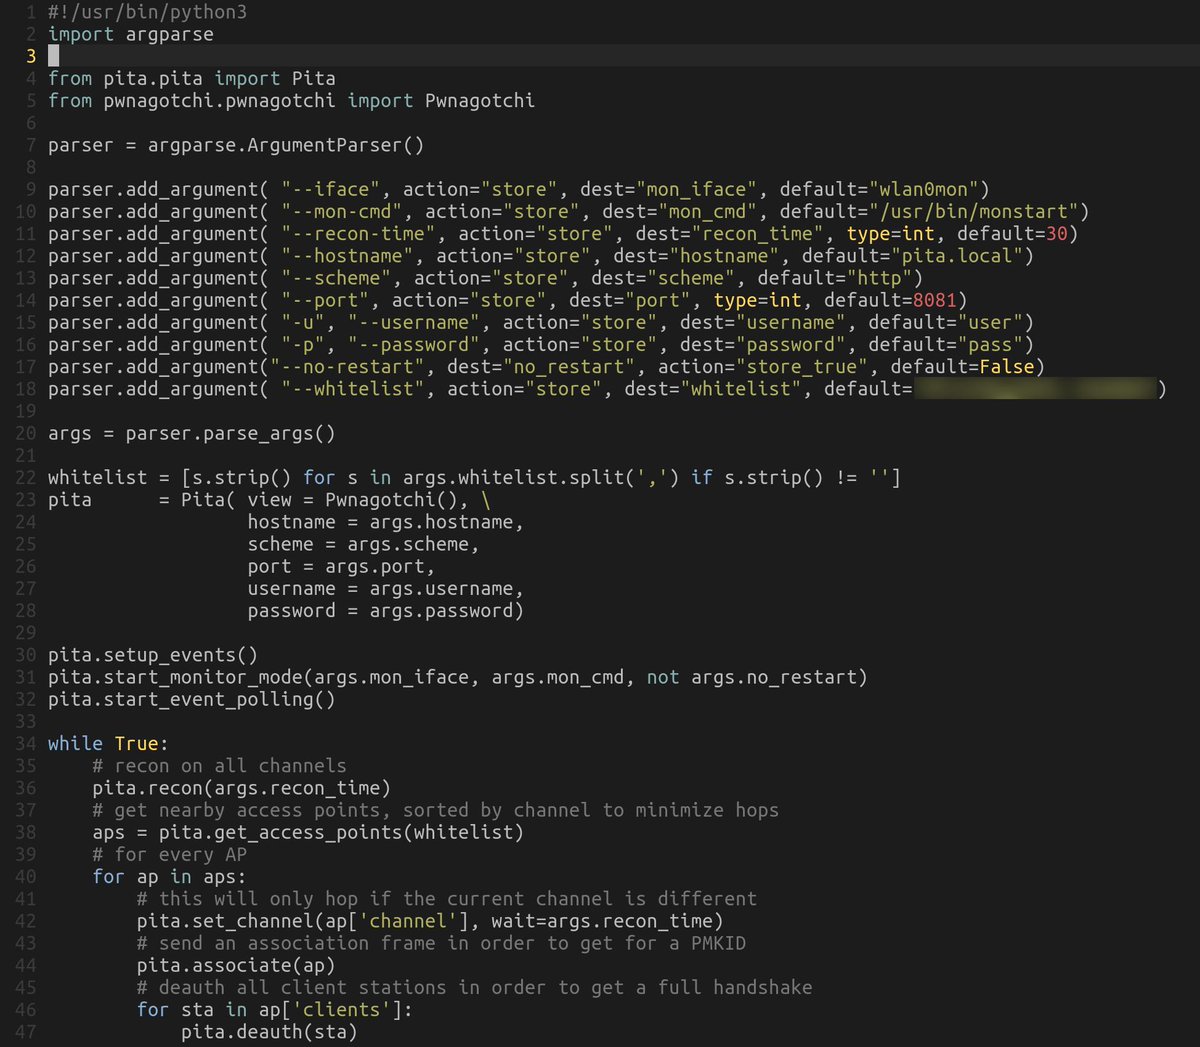Click the "--port" argument string
This screenshot has height=1047, width=1200.
(325, 300)
